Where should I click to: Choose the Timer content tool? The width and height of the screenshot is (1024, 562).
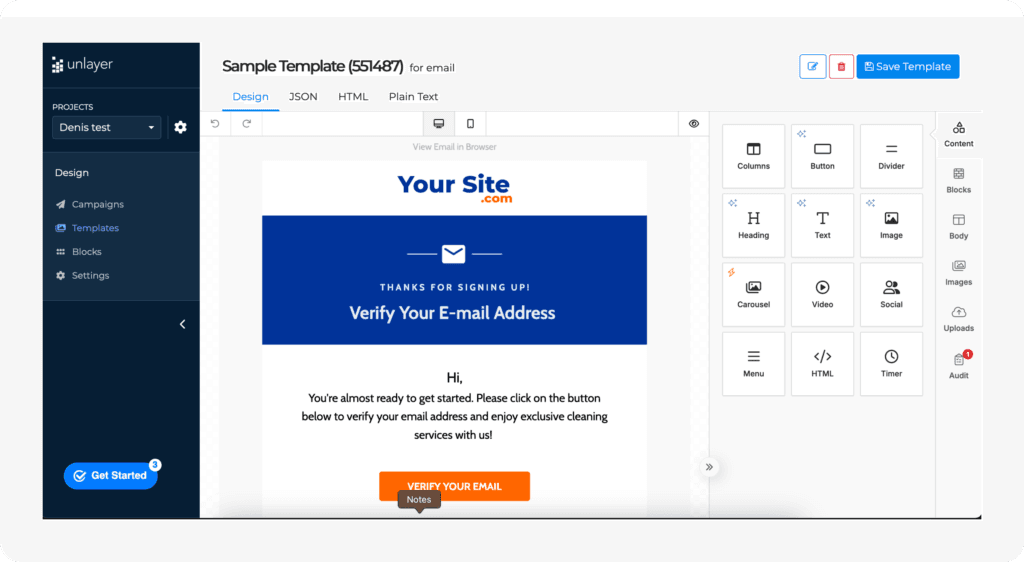pos(891,363)
